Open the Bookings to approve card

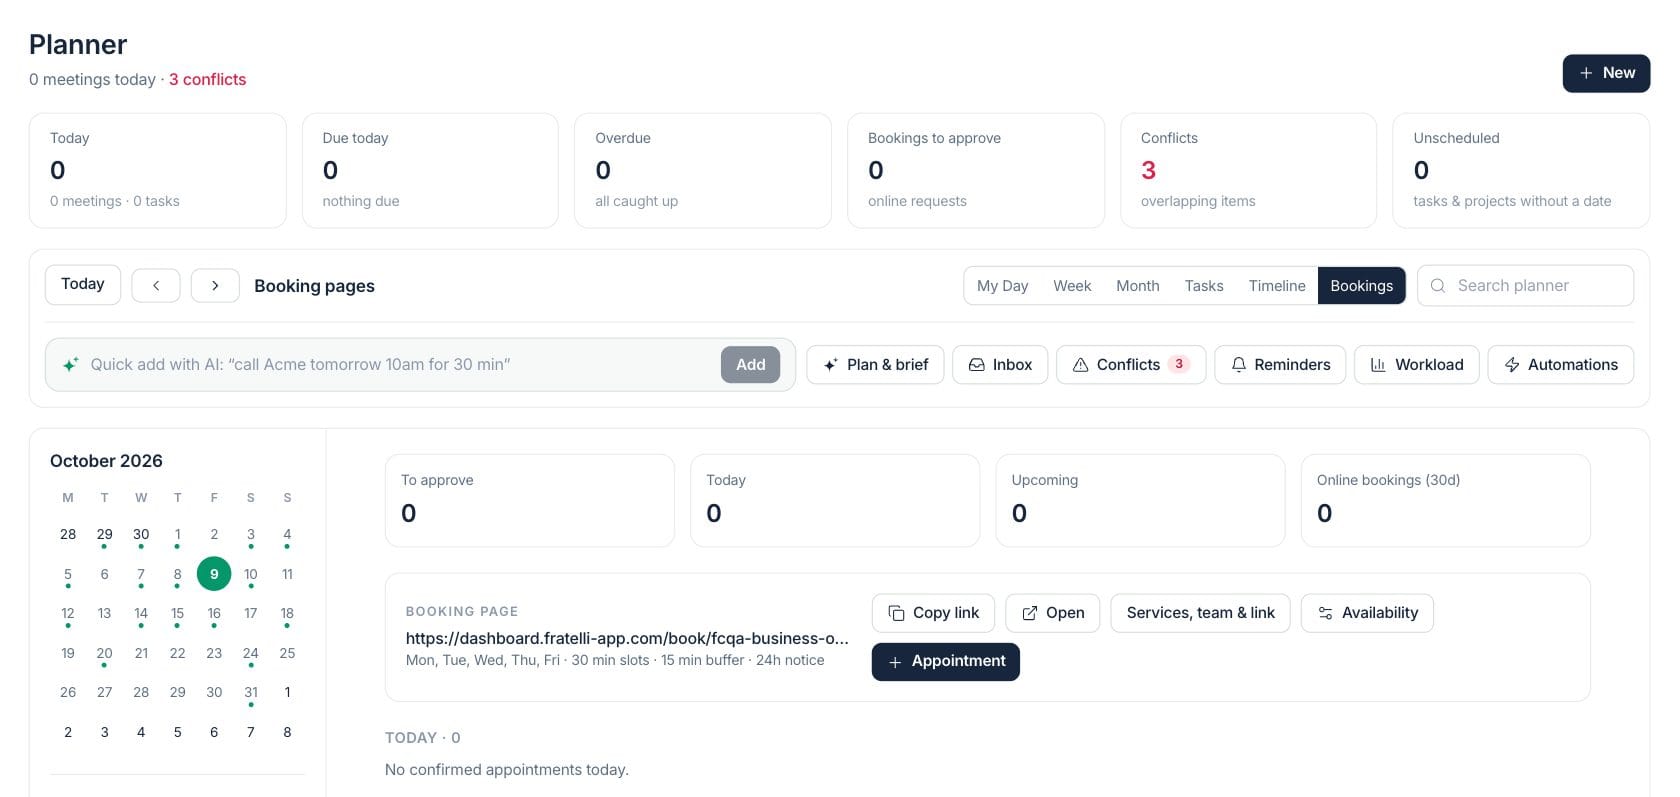pyautogui.click(x=976, y=171)
